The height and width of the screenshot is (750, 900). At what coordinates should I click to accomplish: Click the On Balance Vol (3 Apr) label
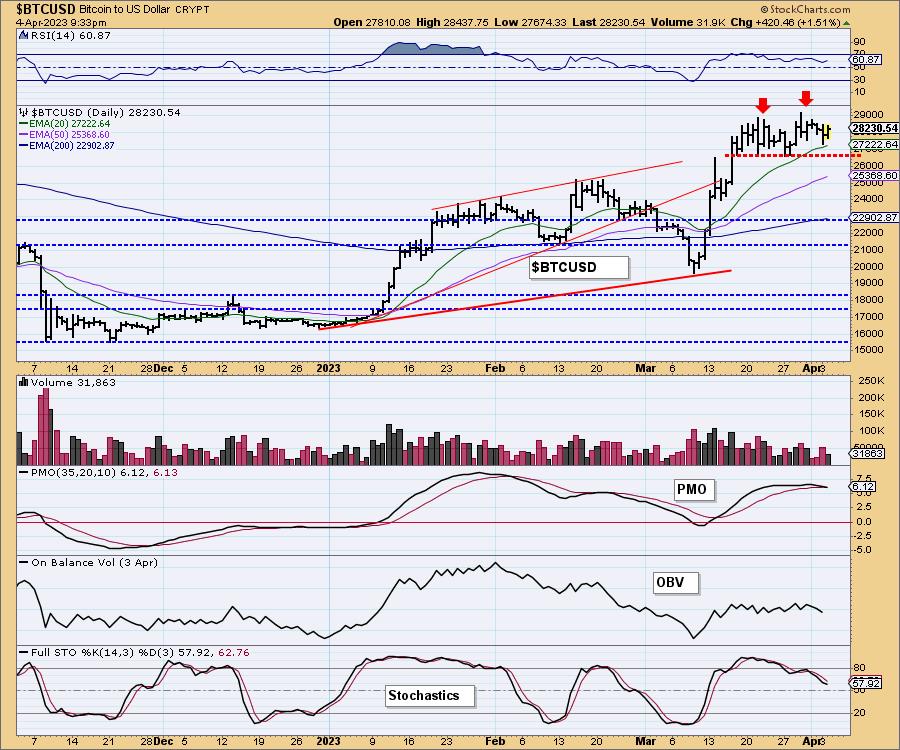[95, 562]
